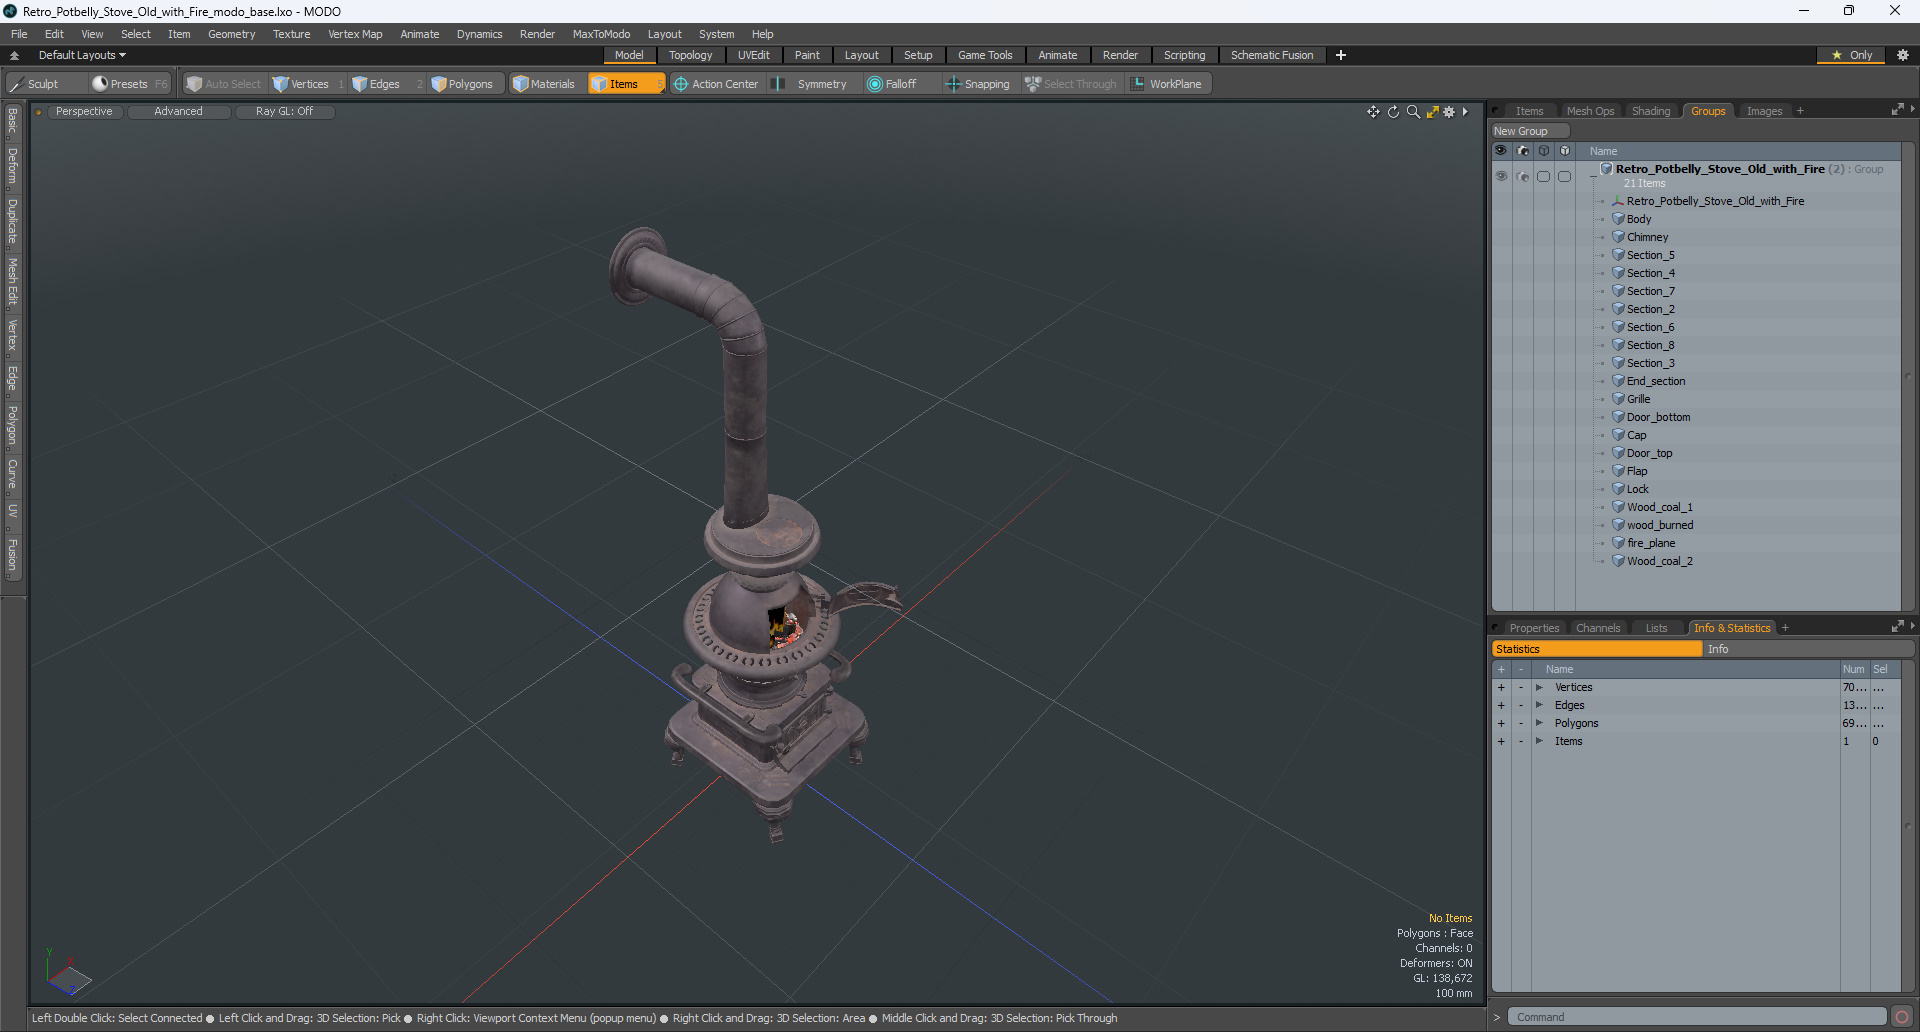This screenshot has height=1032, width=1920.
Task: Maximize viewport with the yellow arrows icon
Action: point(1432,112)
